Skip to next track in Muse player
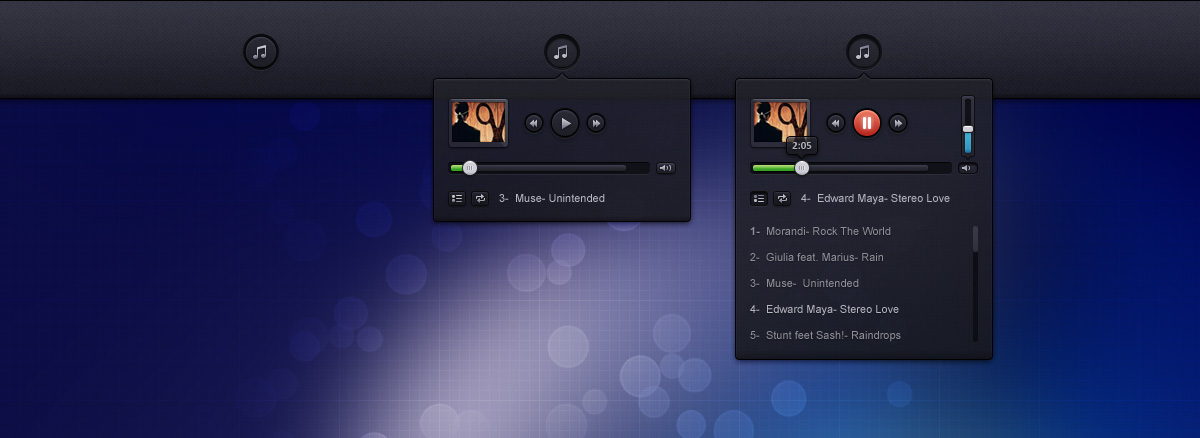1200x438 pixels. click(x=596, y=123)
